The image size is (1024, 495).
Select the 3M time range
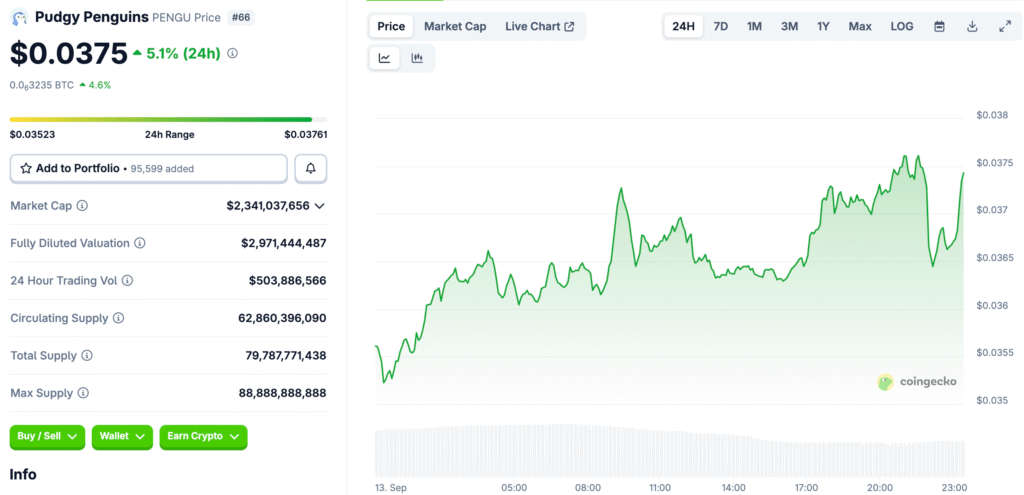(789, 27)
